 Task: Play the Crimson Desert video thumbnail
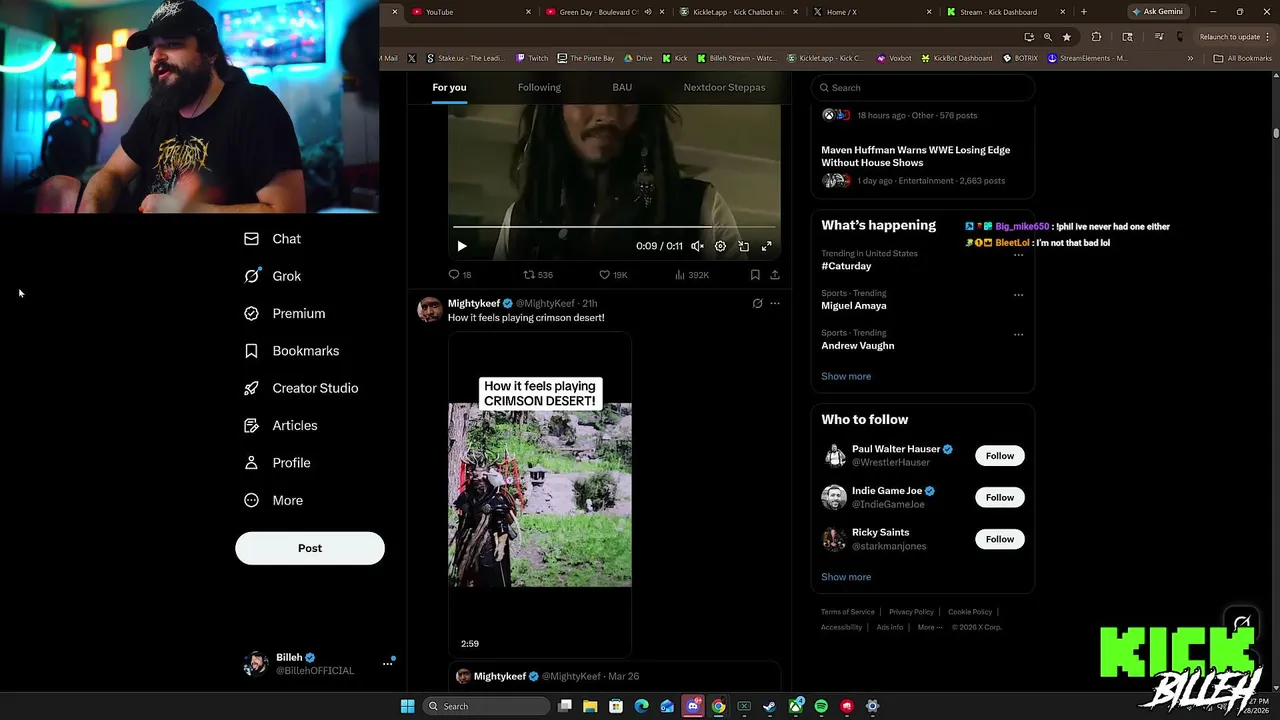pos(540,495)
